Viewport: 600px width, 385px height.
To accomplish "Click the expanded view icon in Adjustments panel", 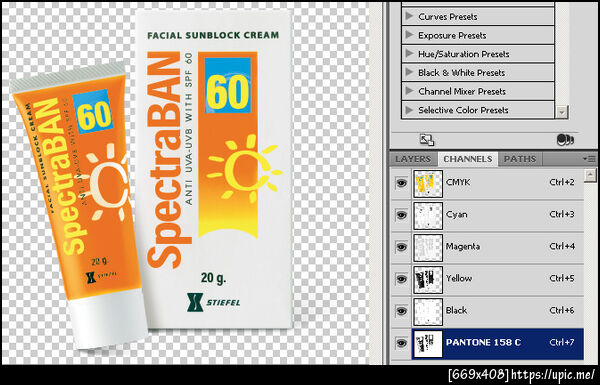I will point(427,140).
